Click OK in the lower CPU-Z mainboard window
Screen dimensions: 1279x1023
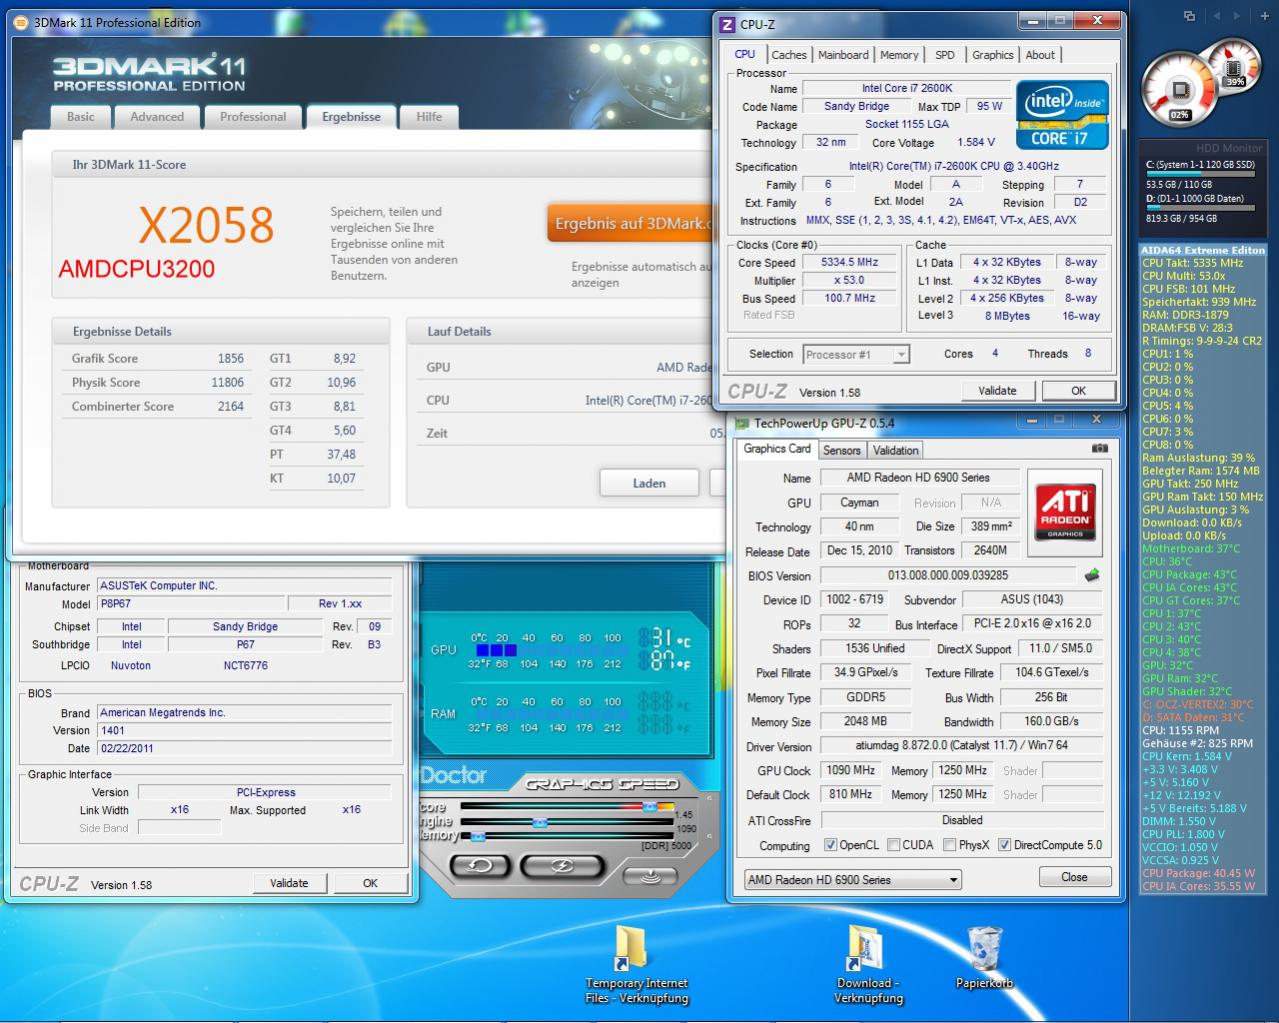(x=370, y=883)
